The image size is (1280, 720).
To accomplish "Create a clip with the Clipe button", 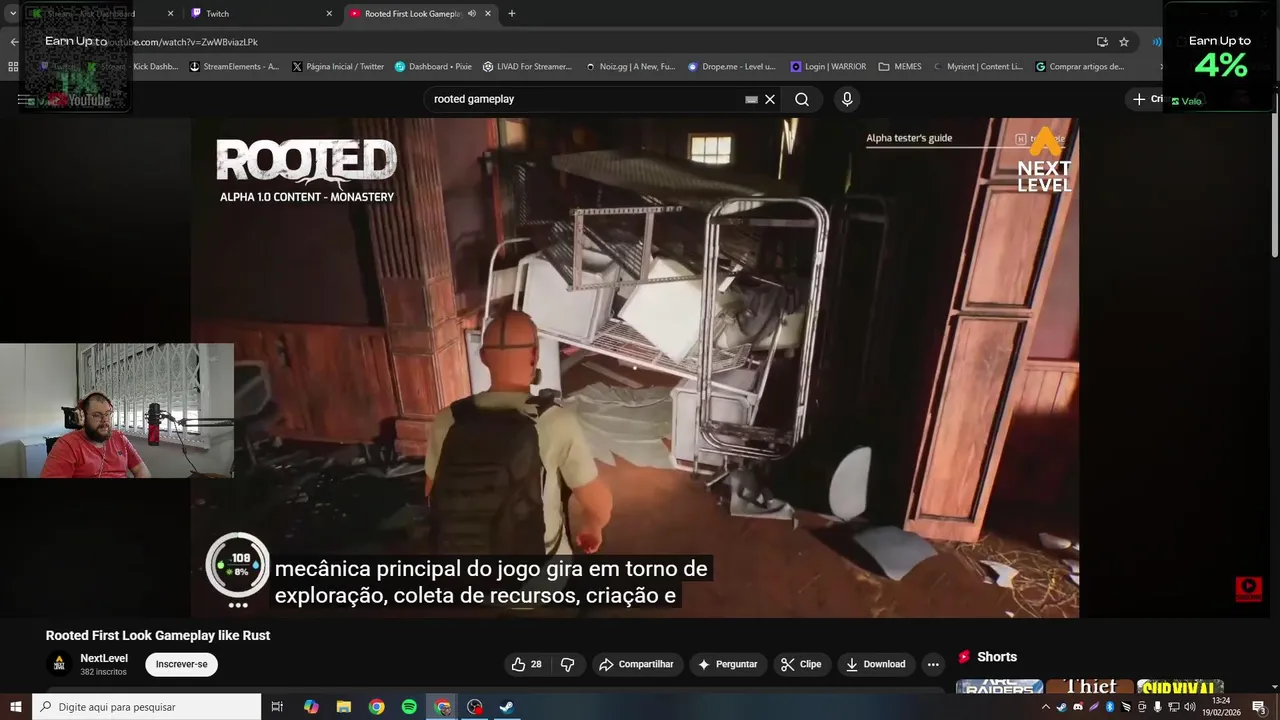I will click(801, 664).
